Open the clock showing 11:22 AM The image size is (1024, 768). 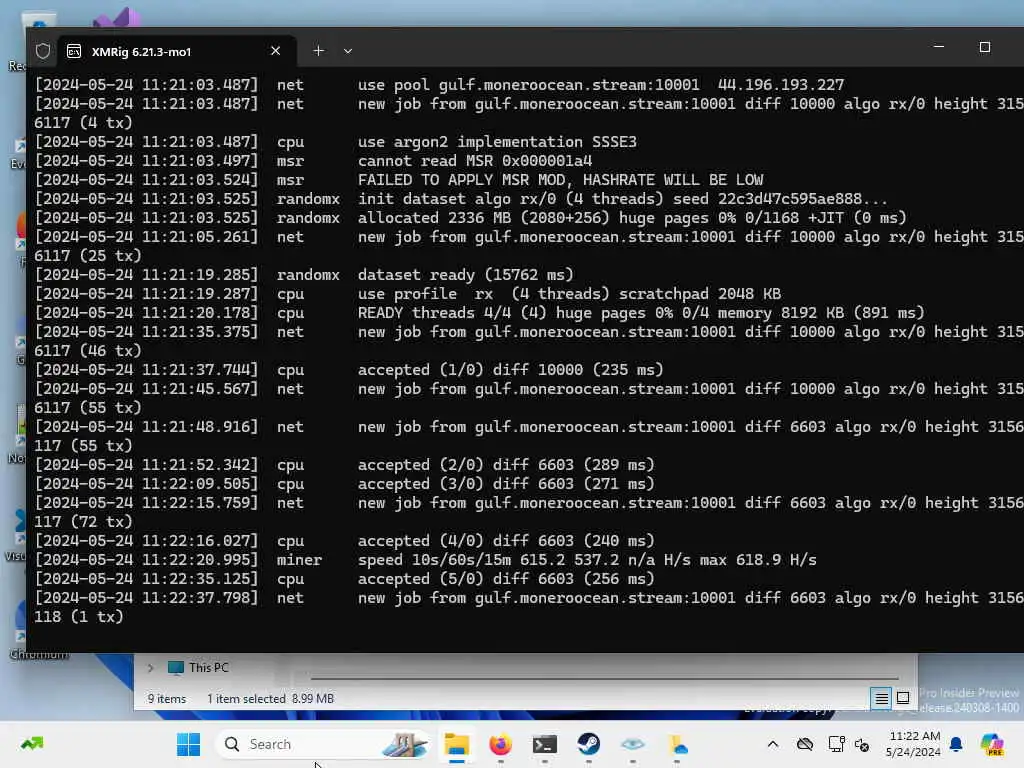(914, 744)
